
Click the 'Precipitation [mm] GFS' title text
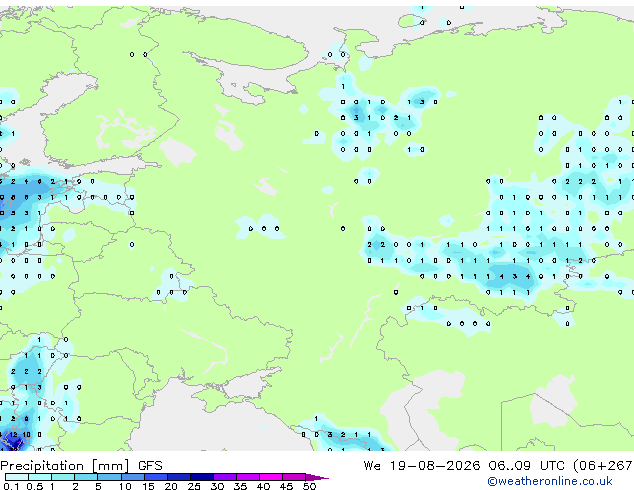[x=81, y=466]
